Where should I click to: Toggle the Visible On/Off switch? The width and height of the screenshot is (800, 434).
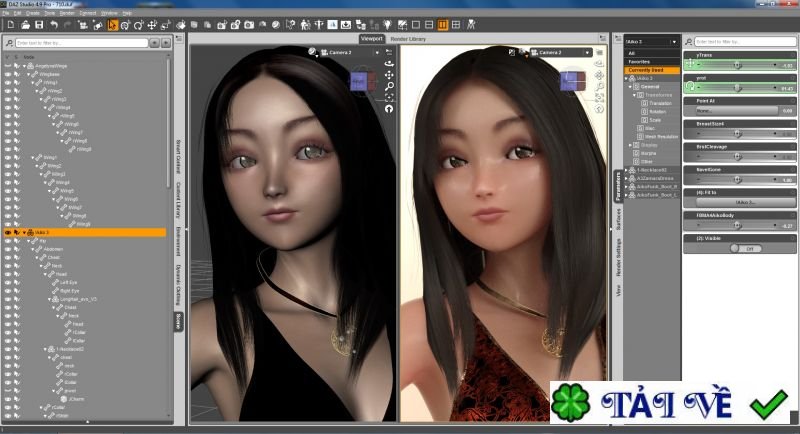746,248
